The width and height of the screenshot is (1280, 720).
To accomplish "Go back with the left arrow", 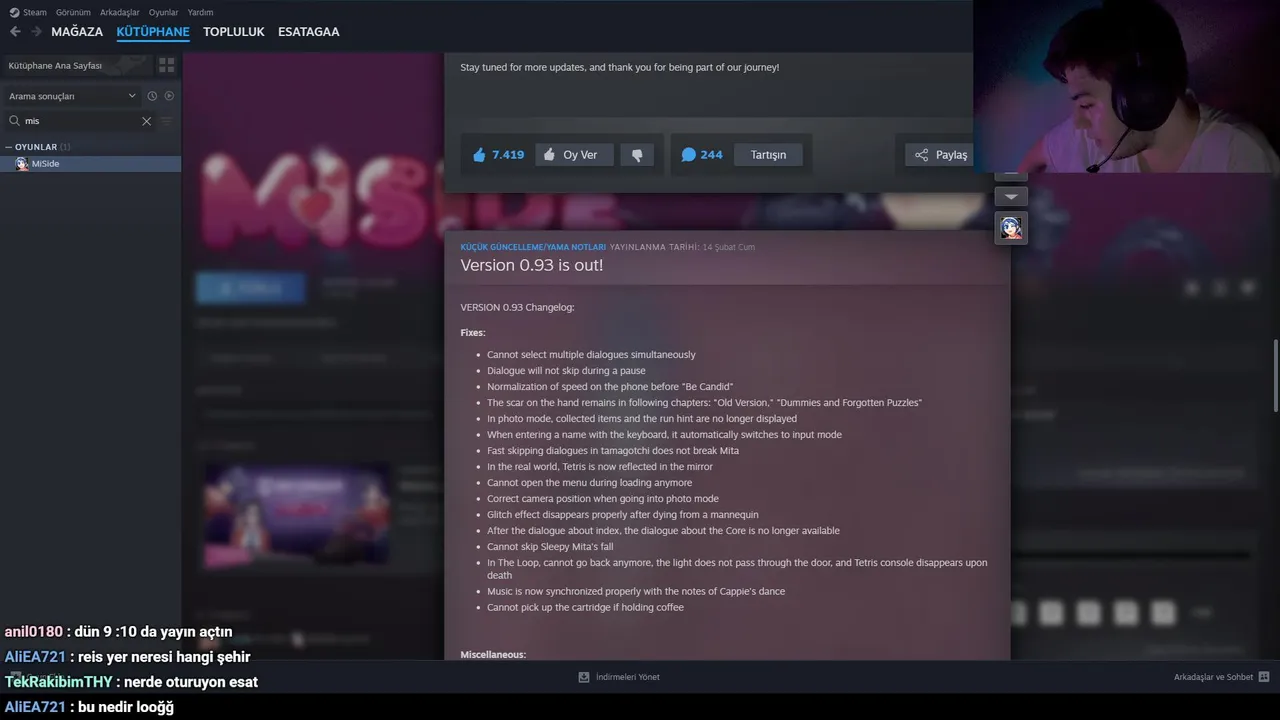I will click(x=15, y=32).
